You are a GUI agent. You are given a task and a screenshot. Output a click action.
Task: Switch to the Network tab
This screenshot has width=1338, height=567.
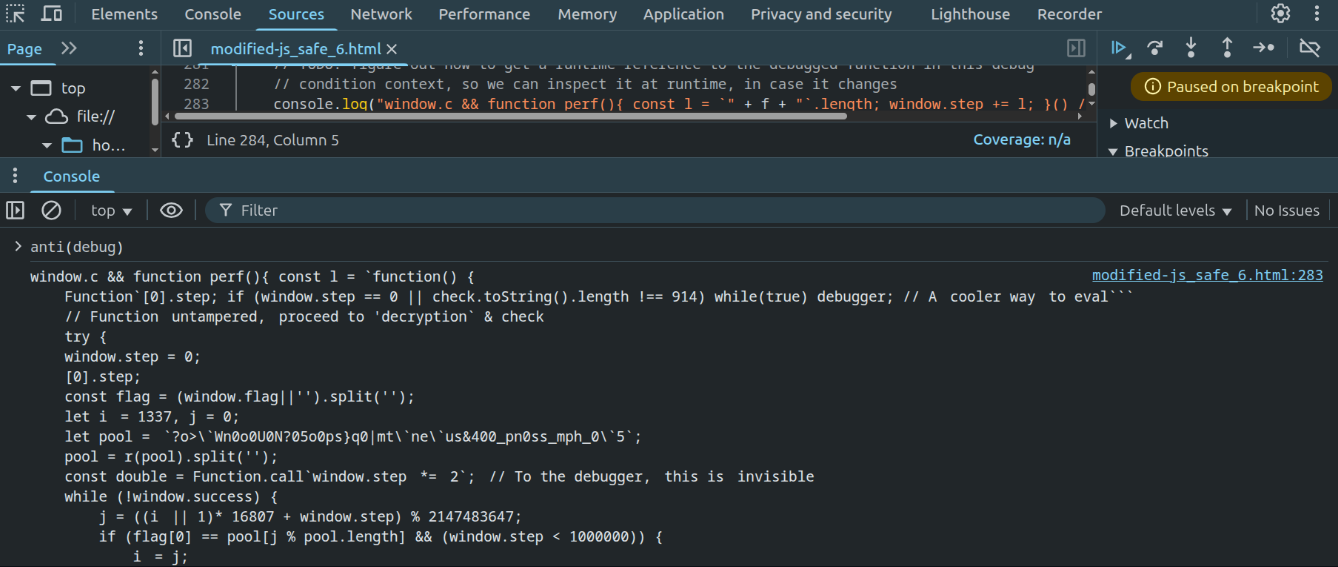click(x=381, y=14)
